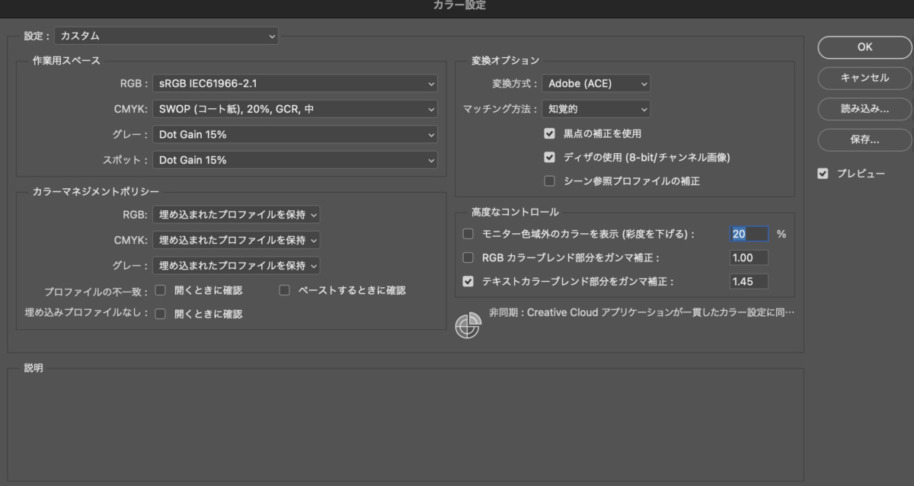The width and height of the screenshot is (914, 486).
Task: Toggle ディザの使用 (8-bit/チャンネル画像) checkbox
Action: pos(549,157)
